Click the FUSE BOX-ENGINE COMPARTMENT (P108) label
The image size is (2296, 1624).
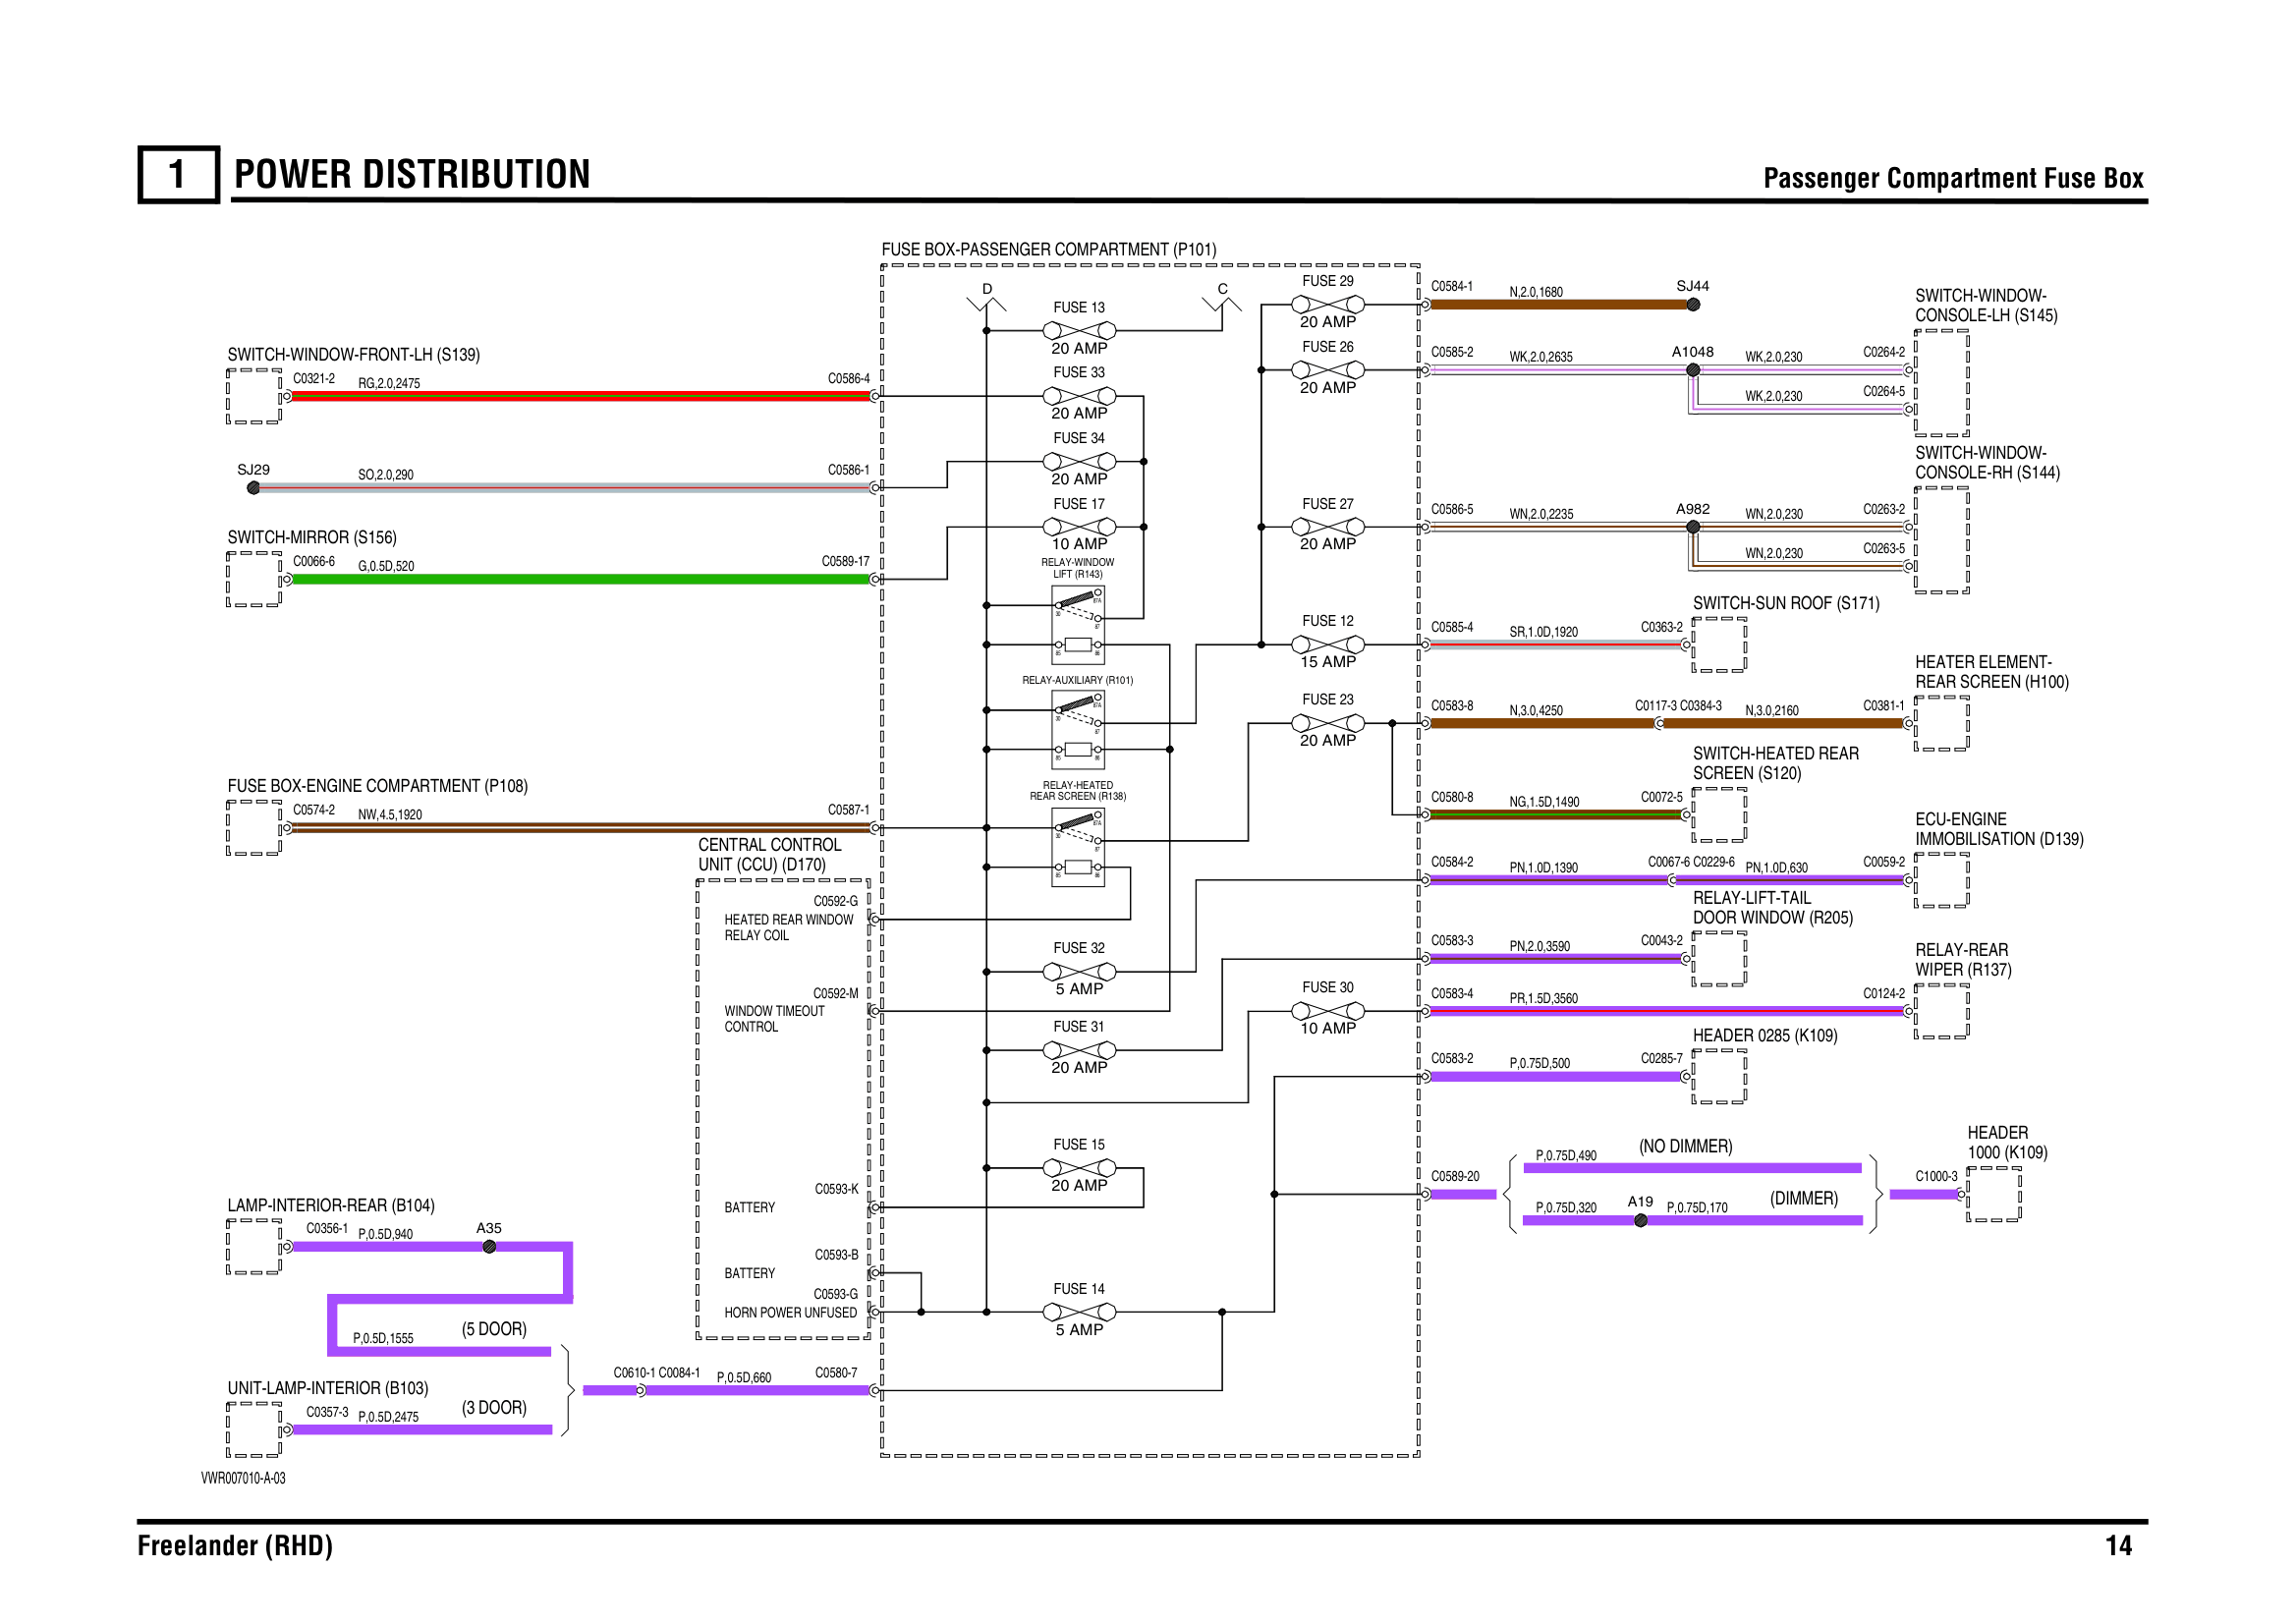click(x=378, y=786)
